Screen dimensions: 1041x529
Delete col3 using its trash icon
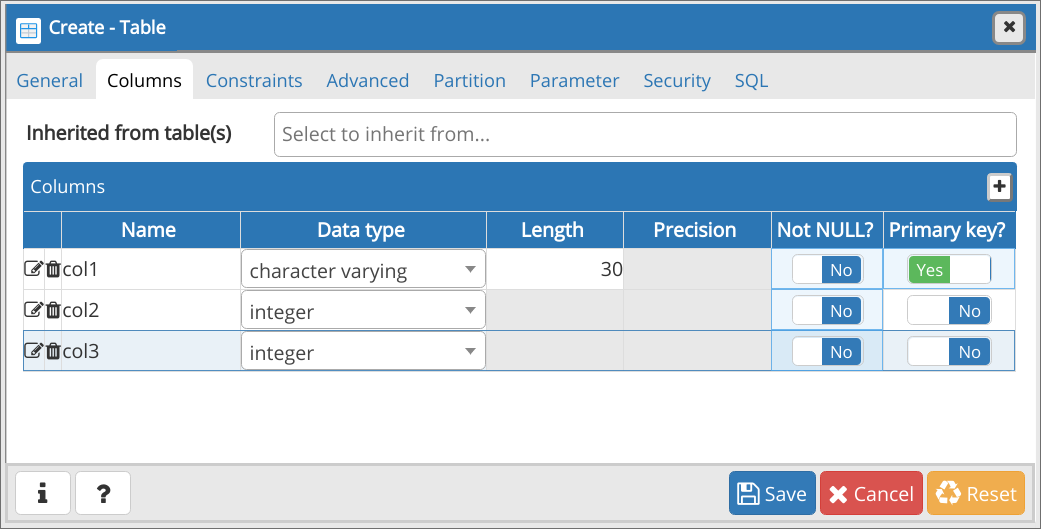pos(53,351)
